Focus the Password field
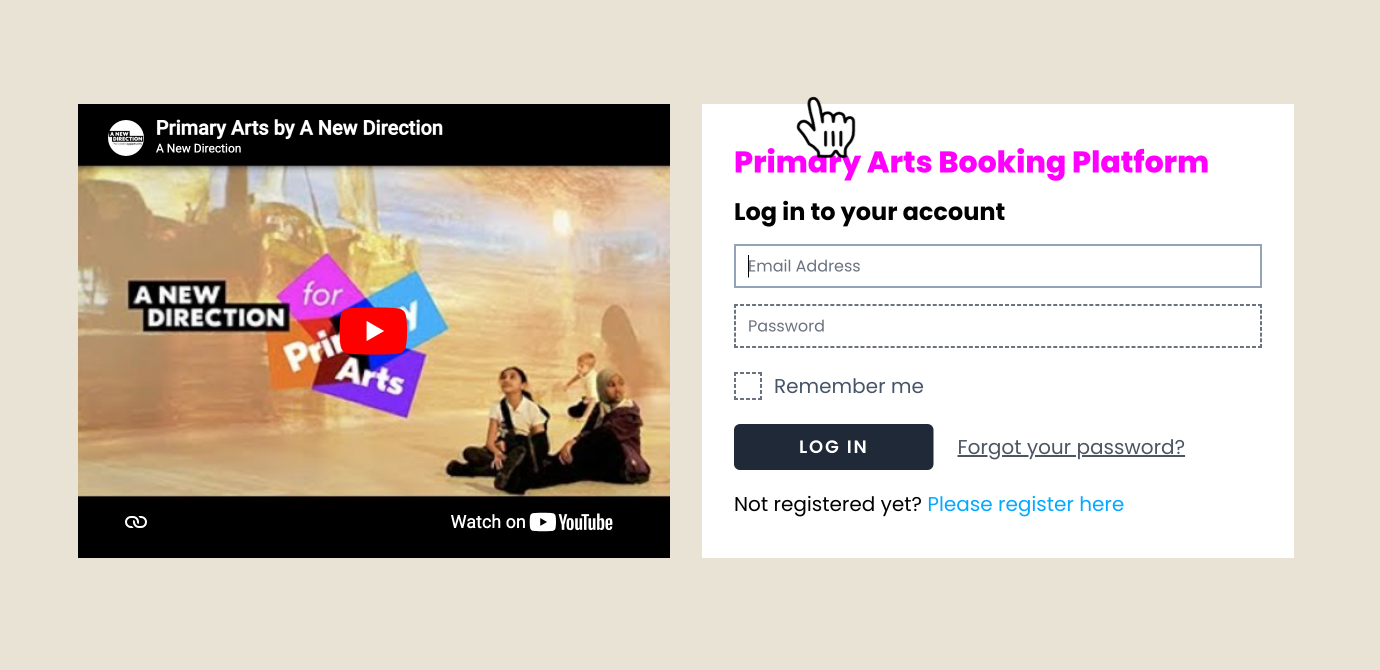Screen dimensions: 1380x670 [x=997, y=326]
